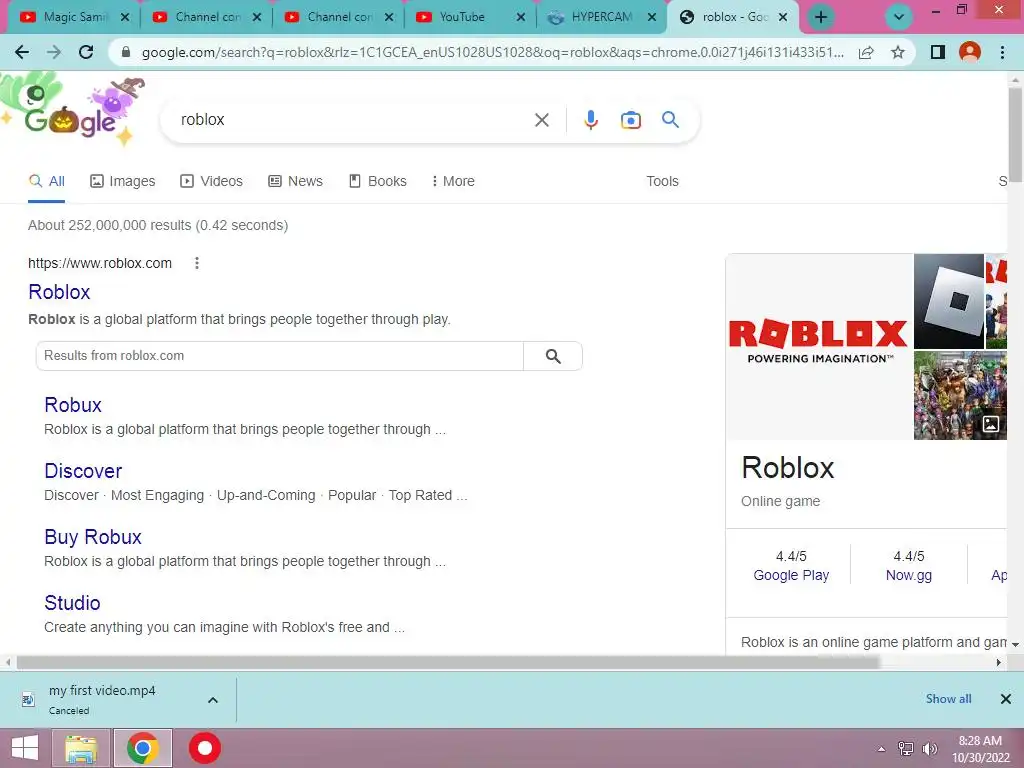Switch to the first Channel content tab
This screenshot has height=768, width=1024.
click(206, 18)
